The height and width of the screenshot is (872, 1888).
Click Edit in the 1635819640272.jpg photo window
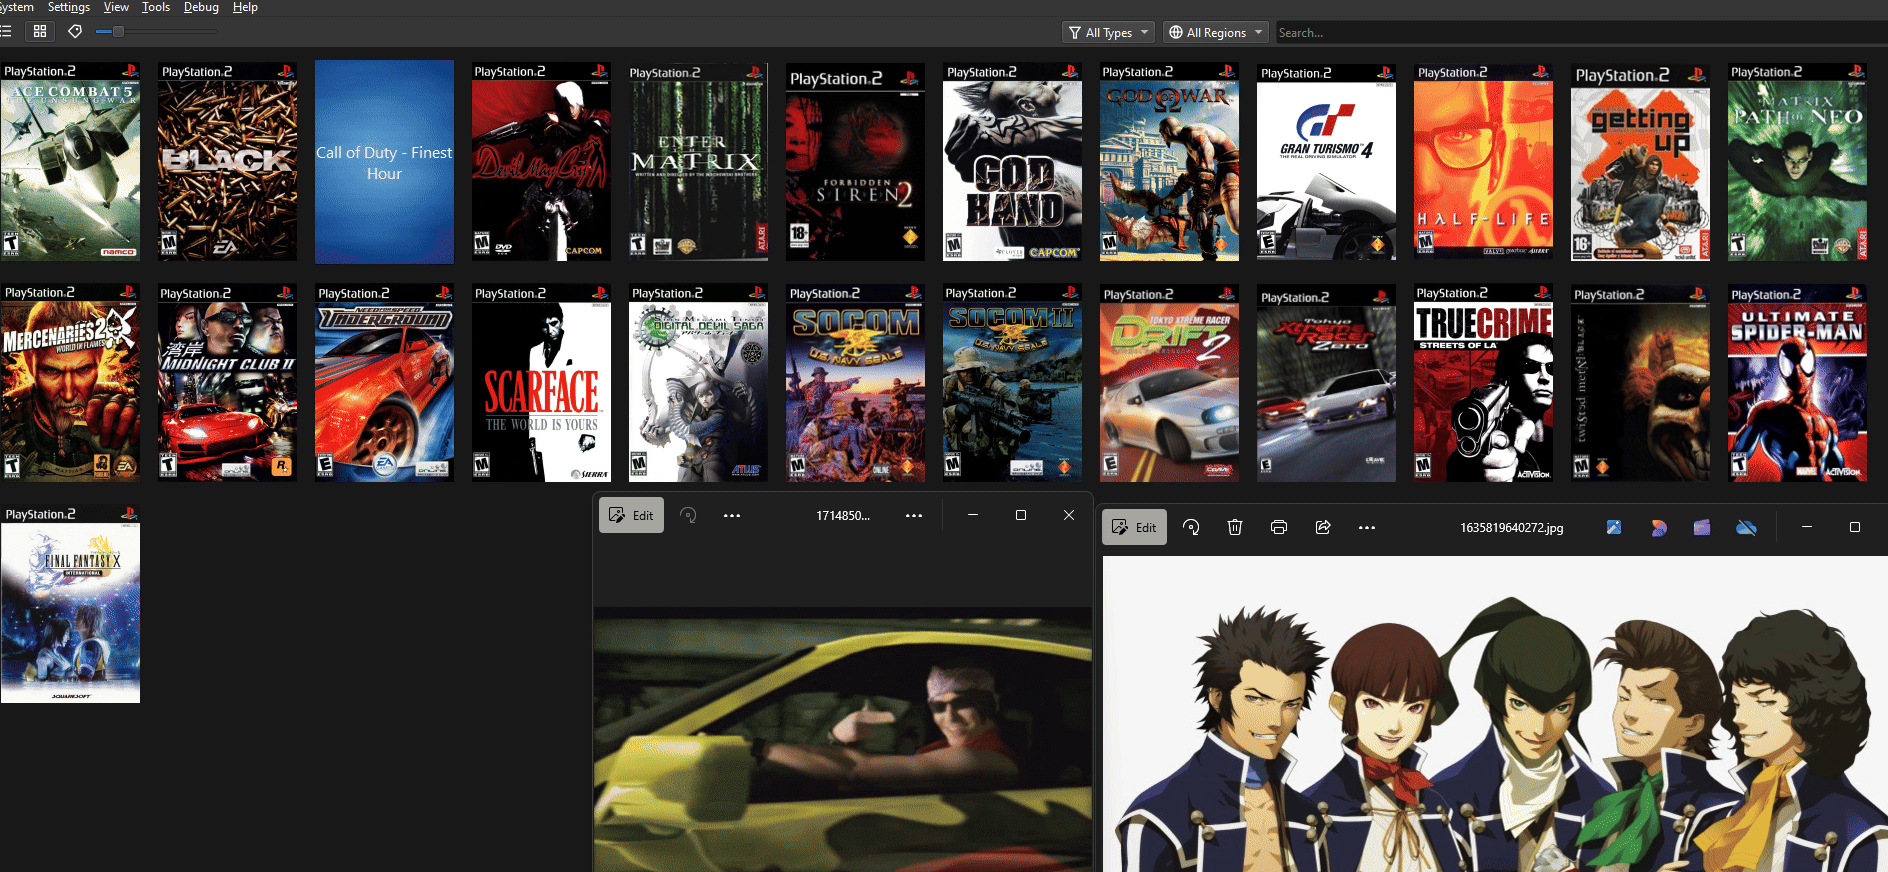point(1134,527)
